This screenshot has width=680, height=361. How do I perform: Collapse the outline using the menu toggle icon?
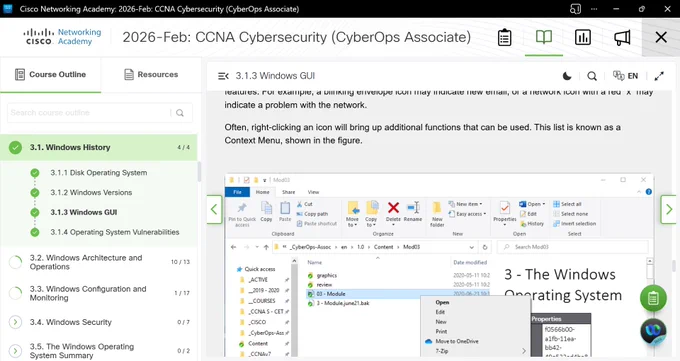click(x=223, y=76)
